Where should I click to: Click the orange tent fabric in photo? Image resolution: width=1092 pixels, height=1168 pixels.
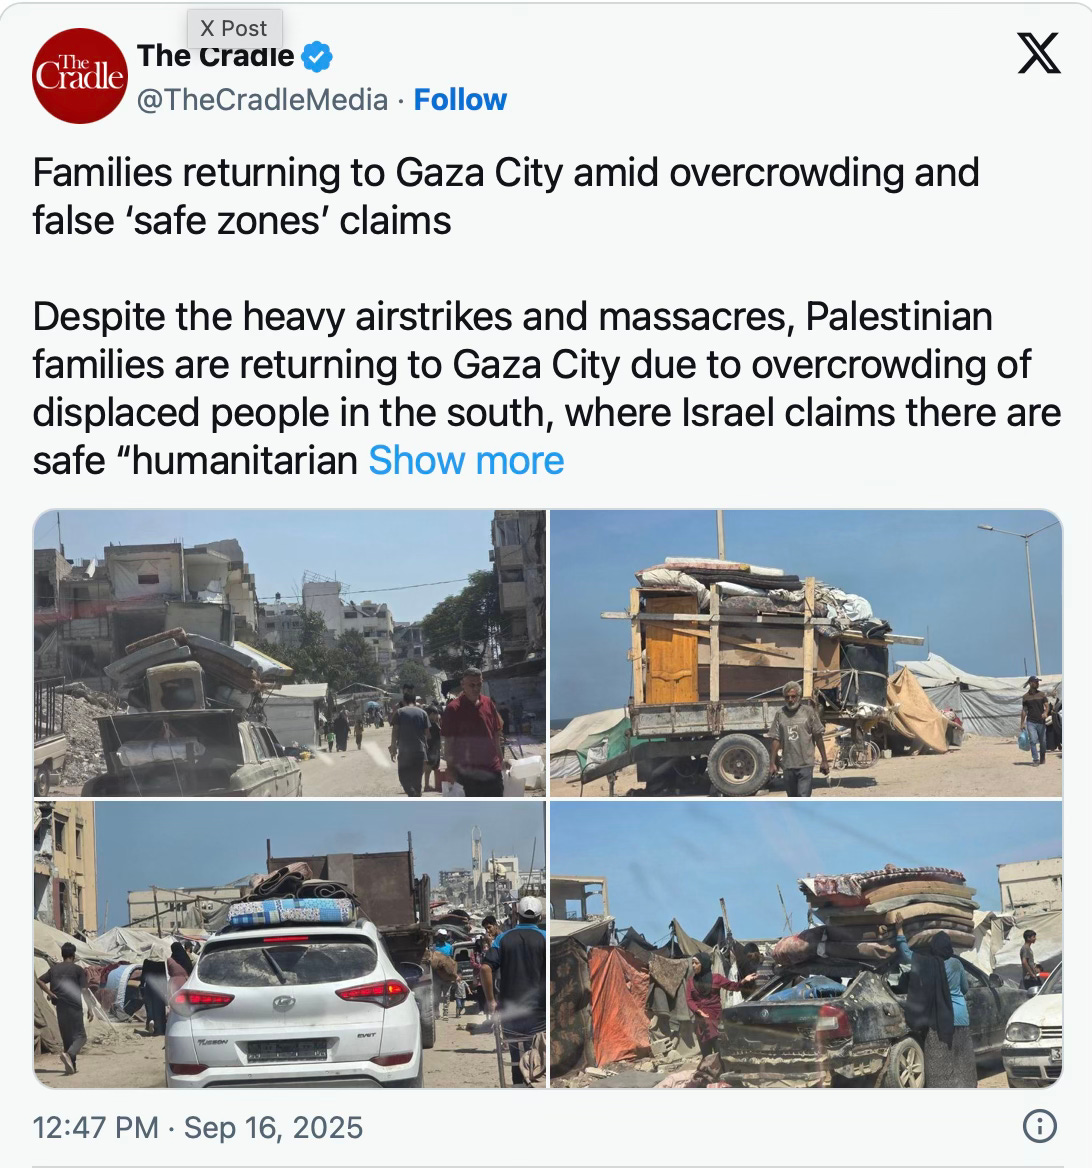[618, 1007]
